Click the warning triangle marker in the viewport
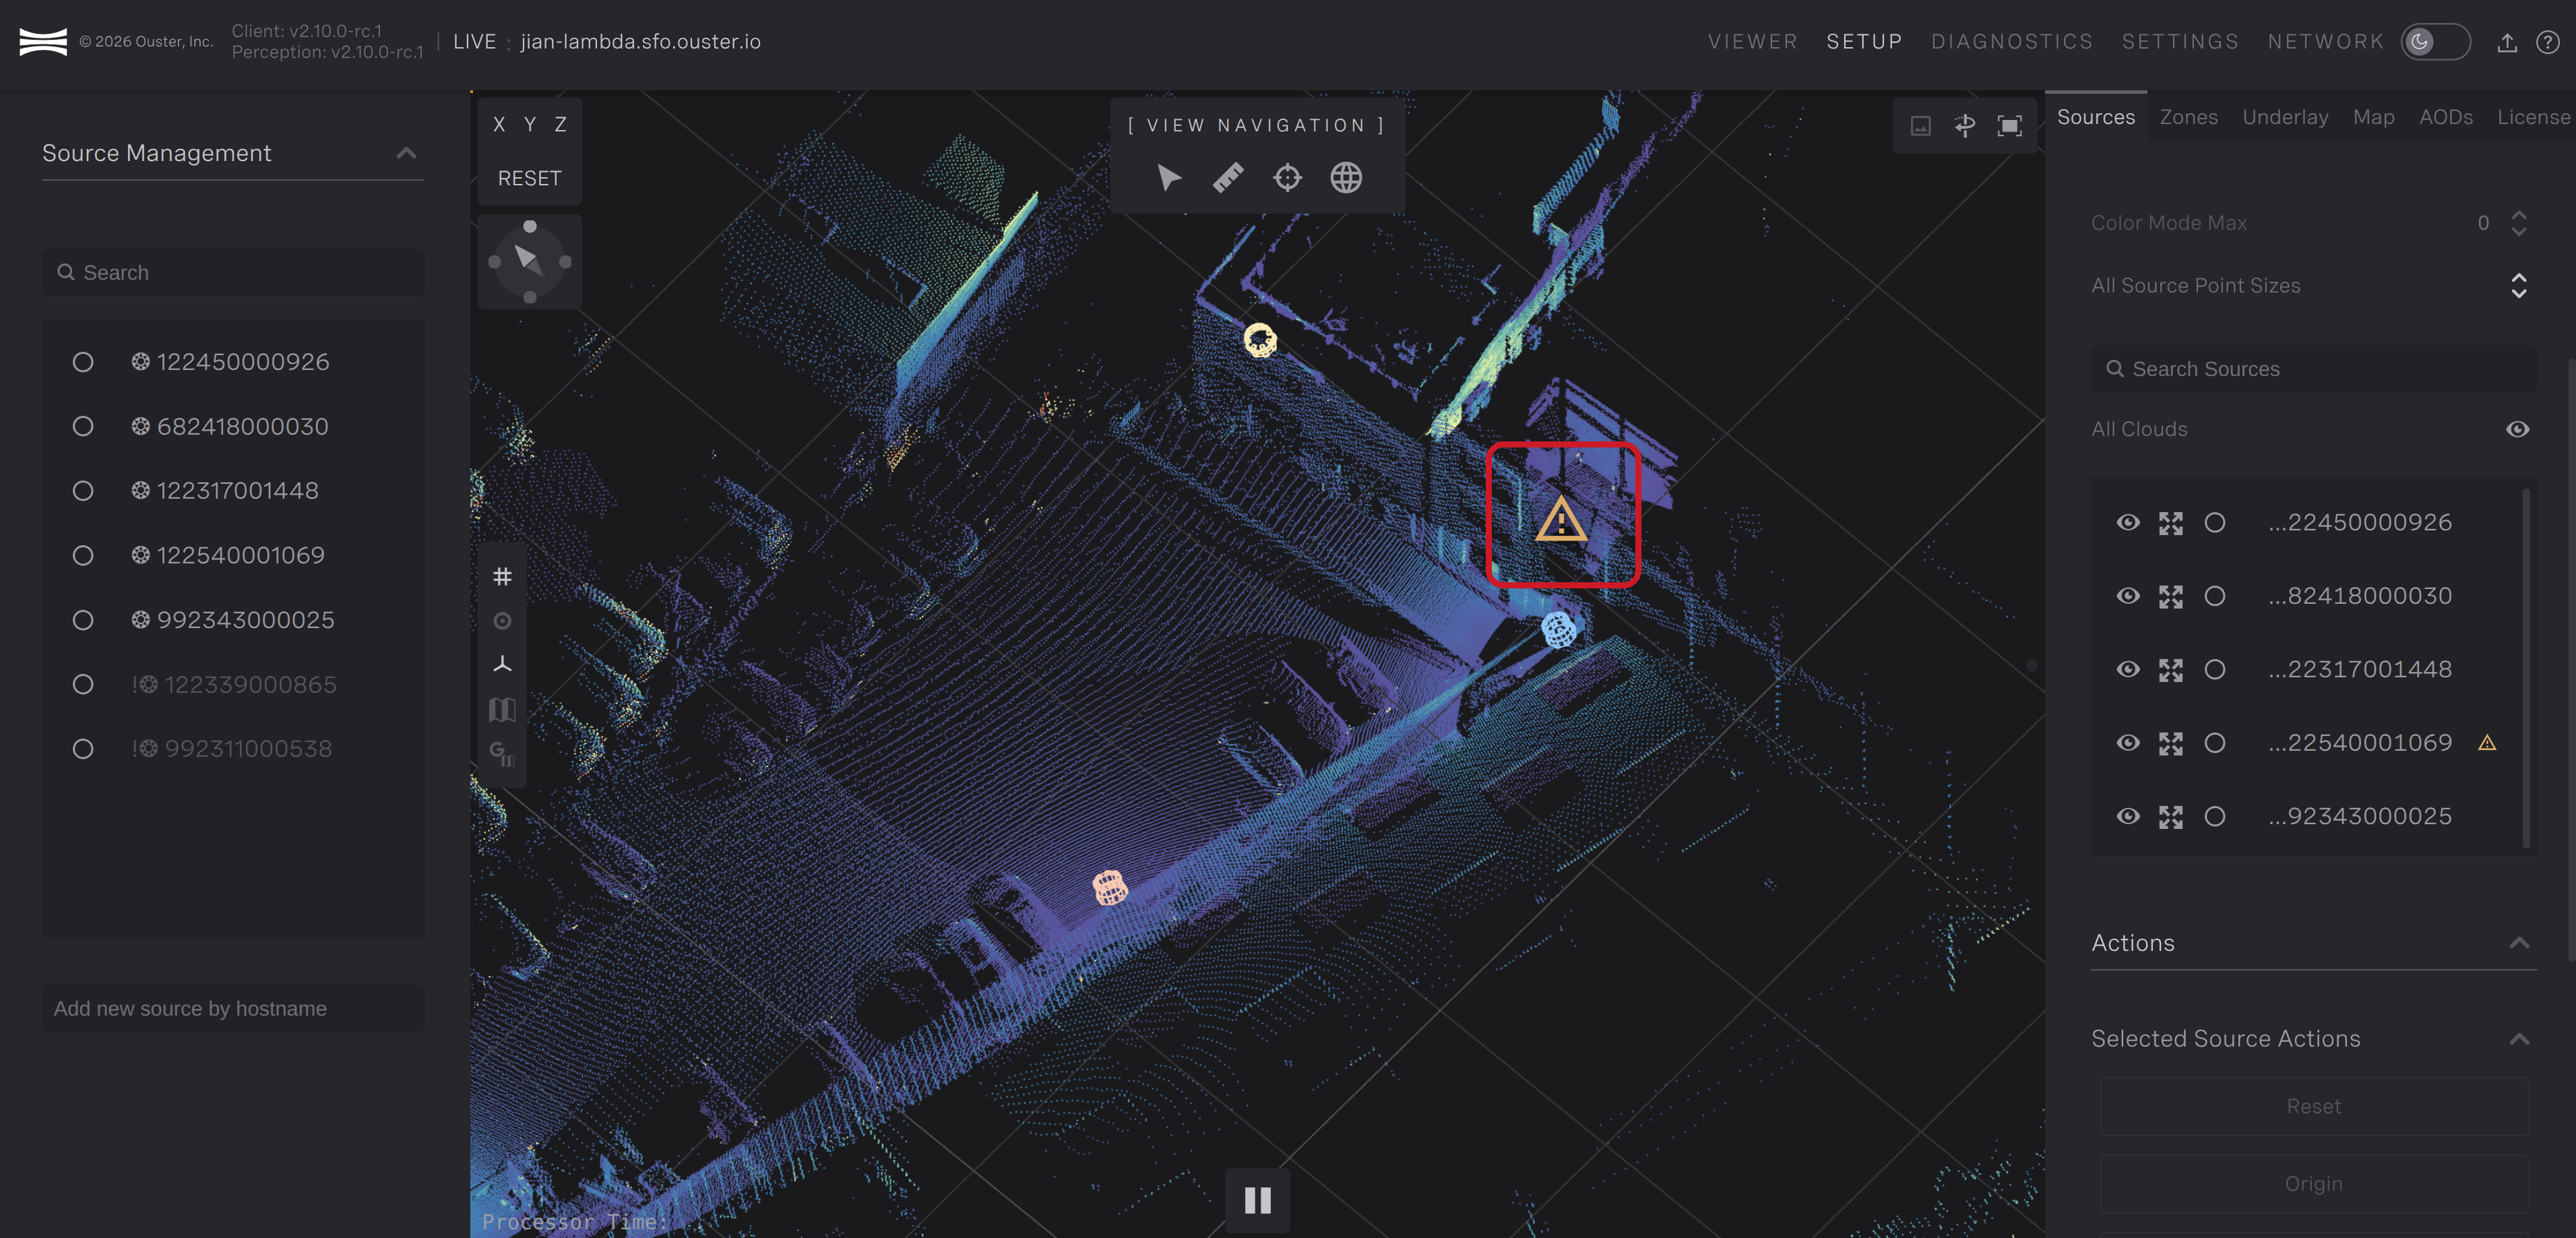Image resolution: width=2576 pixels, height=1238 pixels. coord(1561,519)
